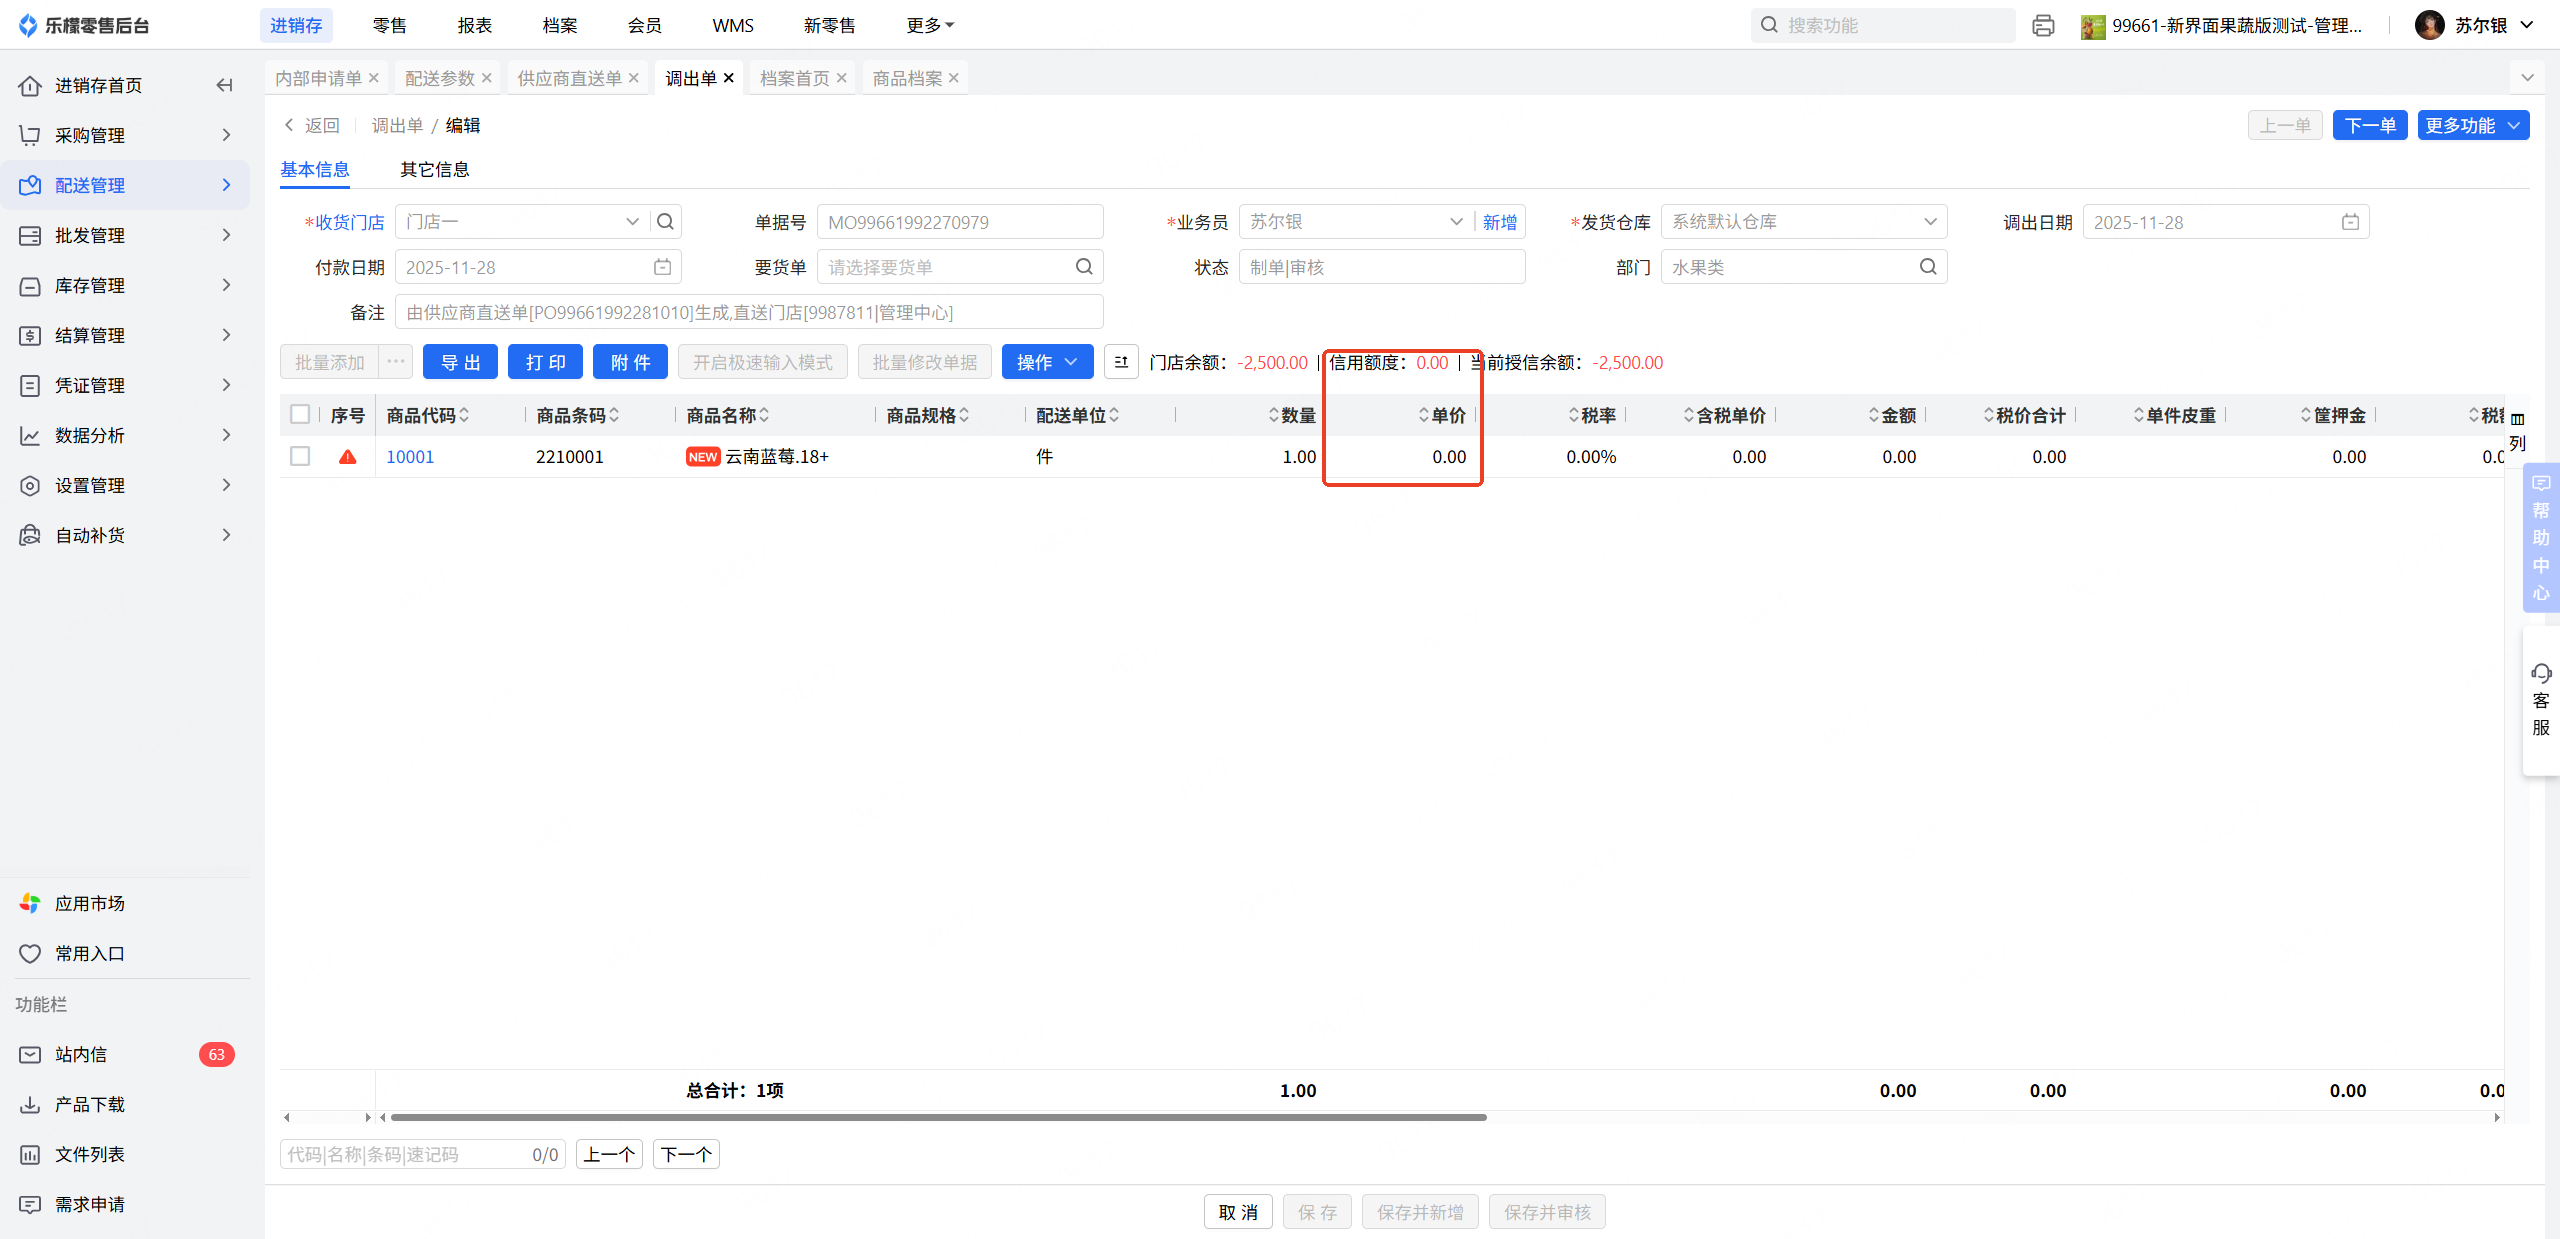Click search icon in 部门 field
2560x1239 pixels.
click(1928, 267)
